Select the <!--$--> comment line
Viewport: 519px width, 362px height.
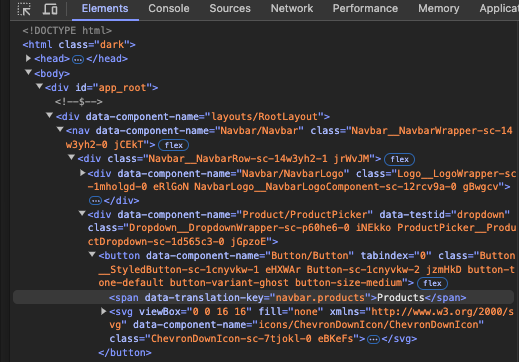79,102
